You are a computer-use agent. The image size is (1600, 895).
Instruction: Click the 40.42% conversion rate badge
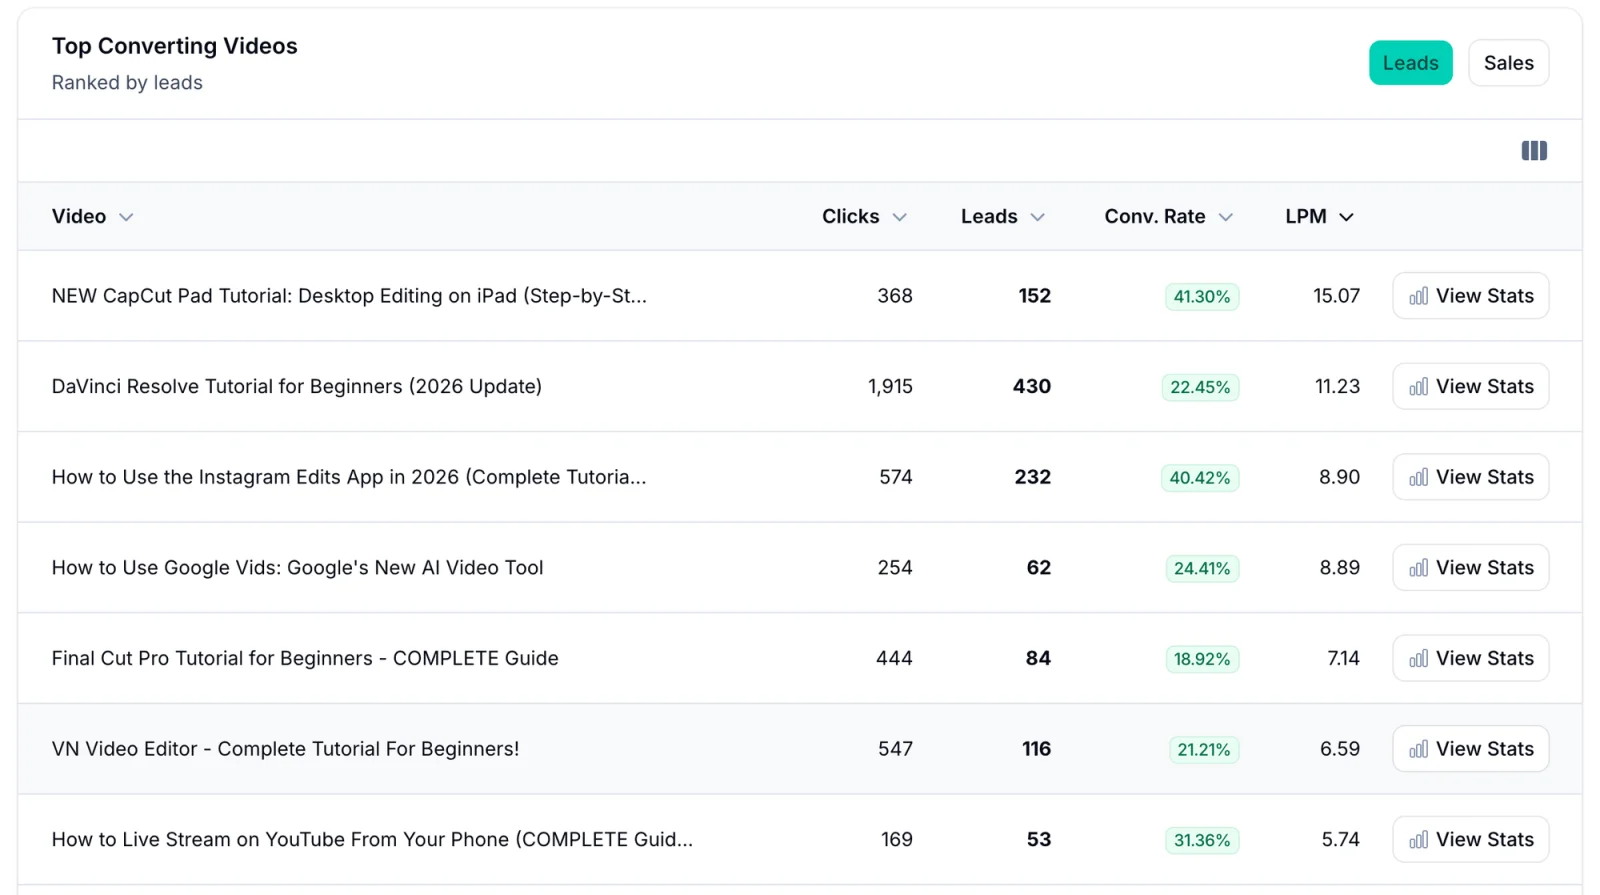1200,478
